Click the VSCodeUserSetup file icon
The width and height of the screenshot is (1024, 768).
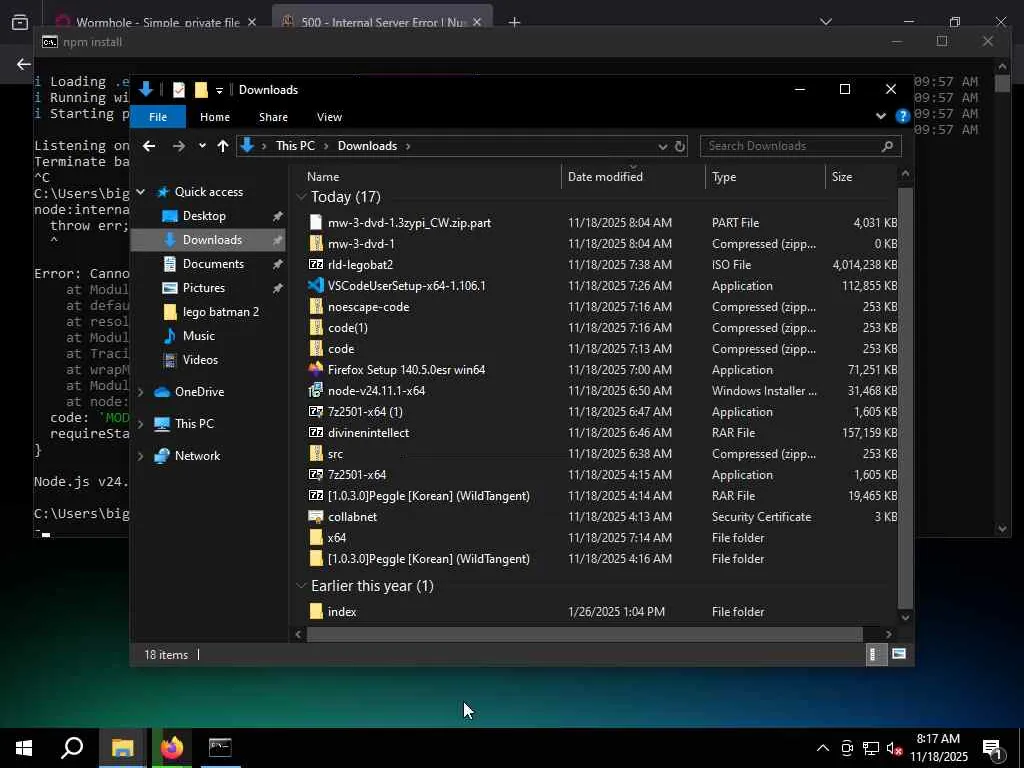(x=316, y=285)
